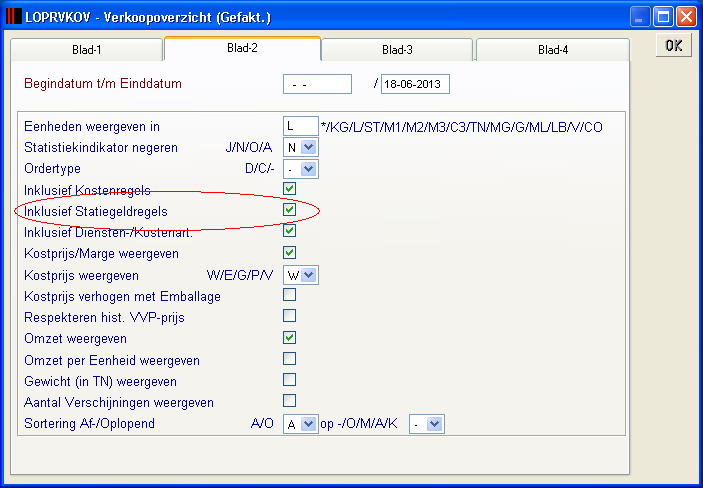Expand the Kostprijs weergeven dropdown
The image size is (703, 488).
click(x=301, y=275)
